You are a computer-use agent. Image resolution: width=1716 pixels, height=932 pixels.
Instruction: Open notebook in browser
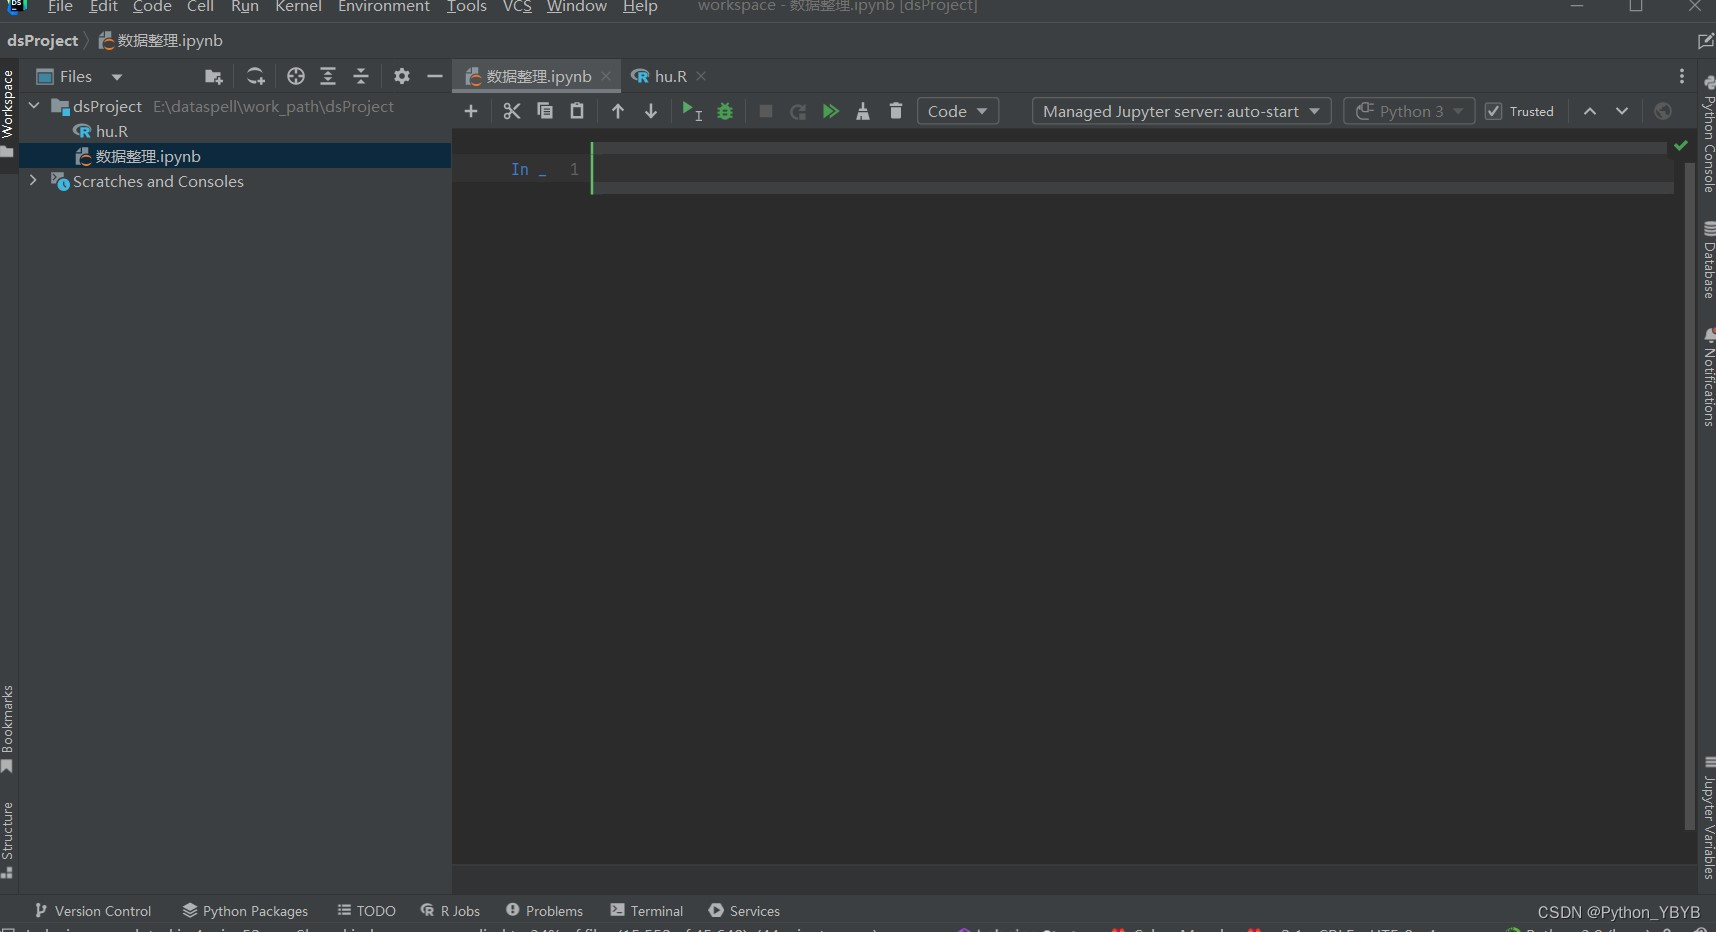[x=1663, y=111]
